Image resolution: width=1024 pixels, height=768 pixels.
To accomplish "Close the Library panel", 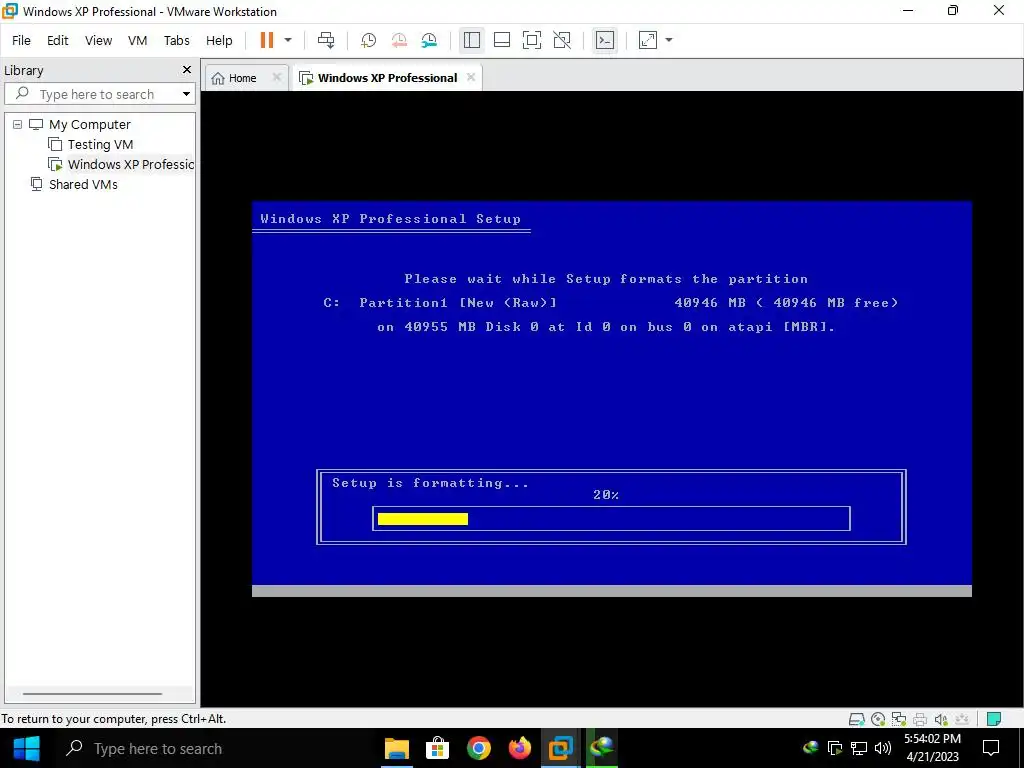I will coord(187,69).
